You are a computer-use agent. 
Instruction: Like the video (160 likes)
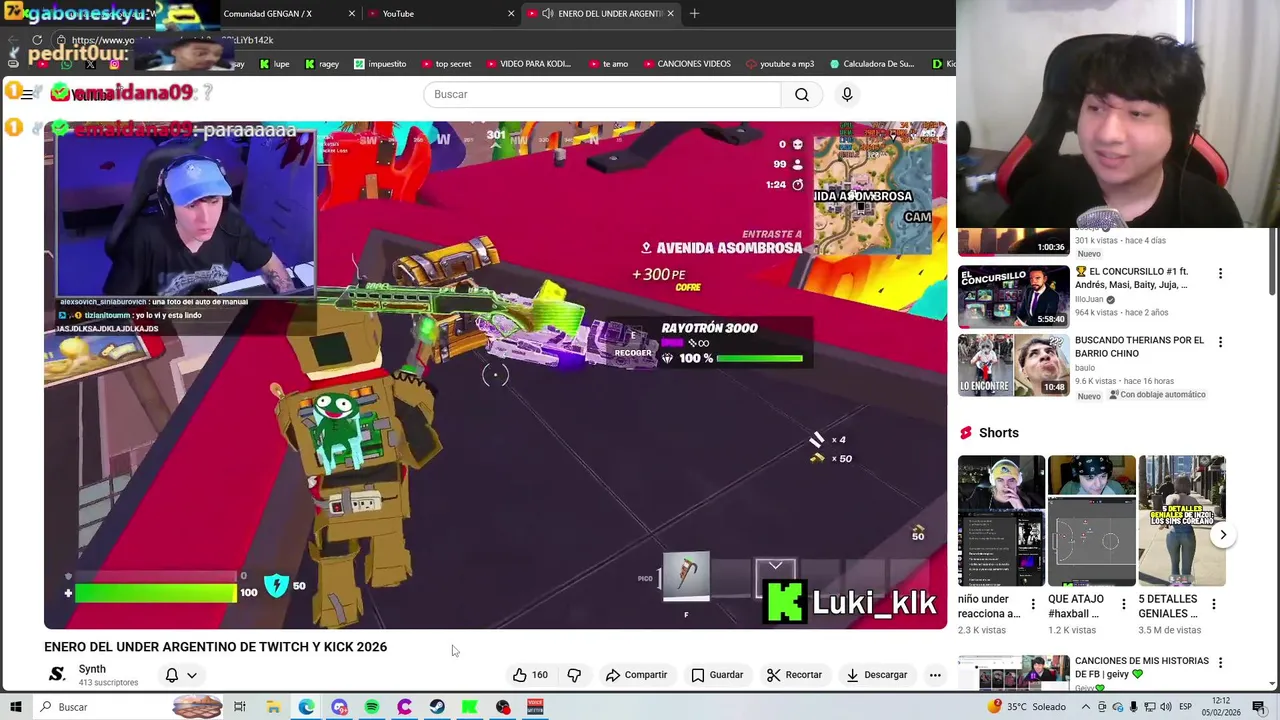point(530,675)
